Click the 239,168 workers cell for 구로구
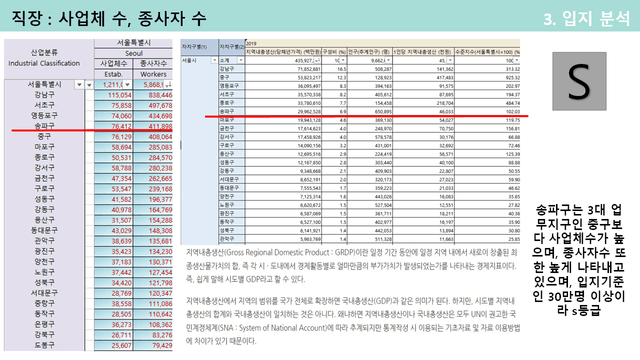The height and width of the screenshot is (360, 640). pos(153,189)
